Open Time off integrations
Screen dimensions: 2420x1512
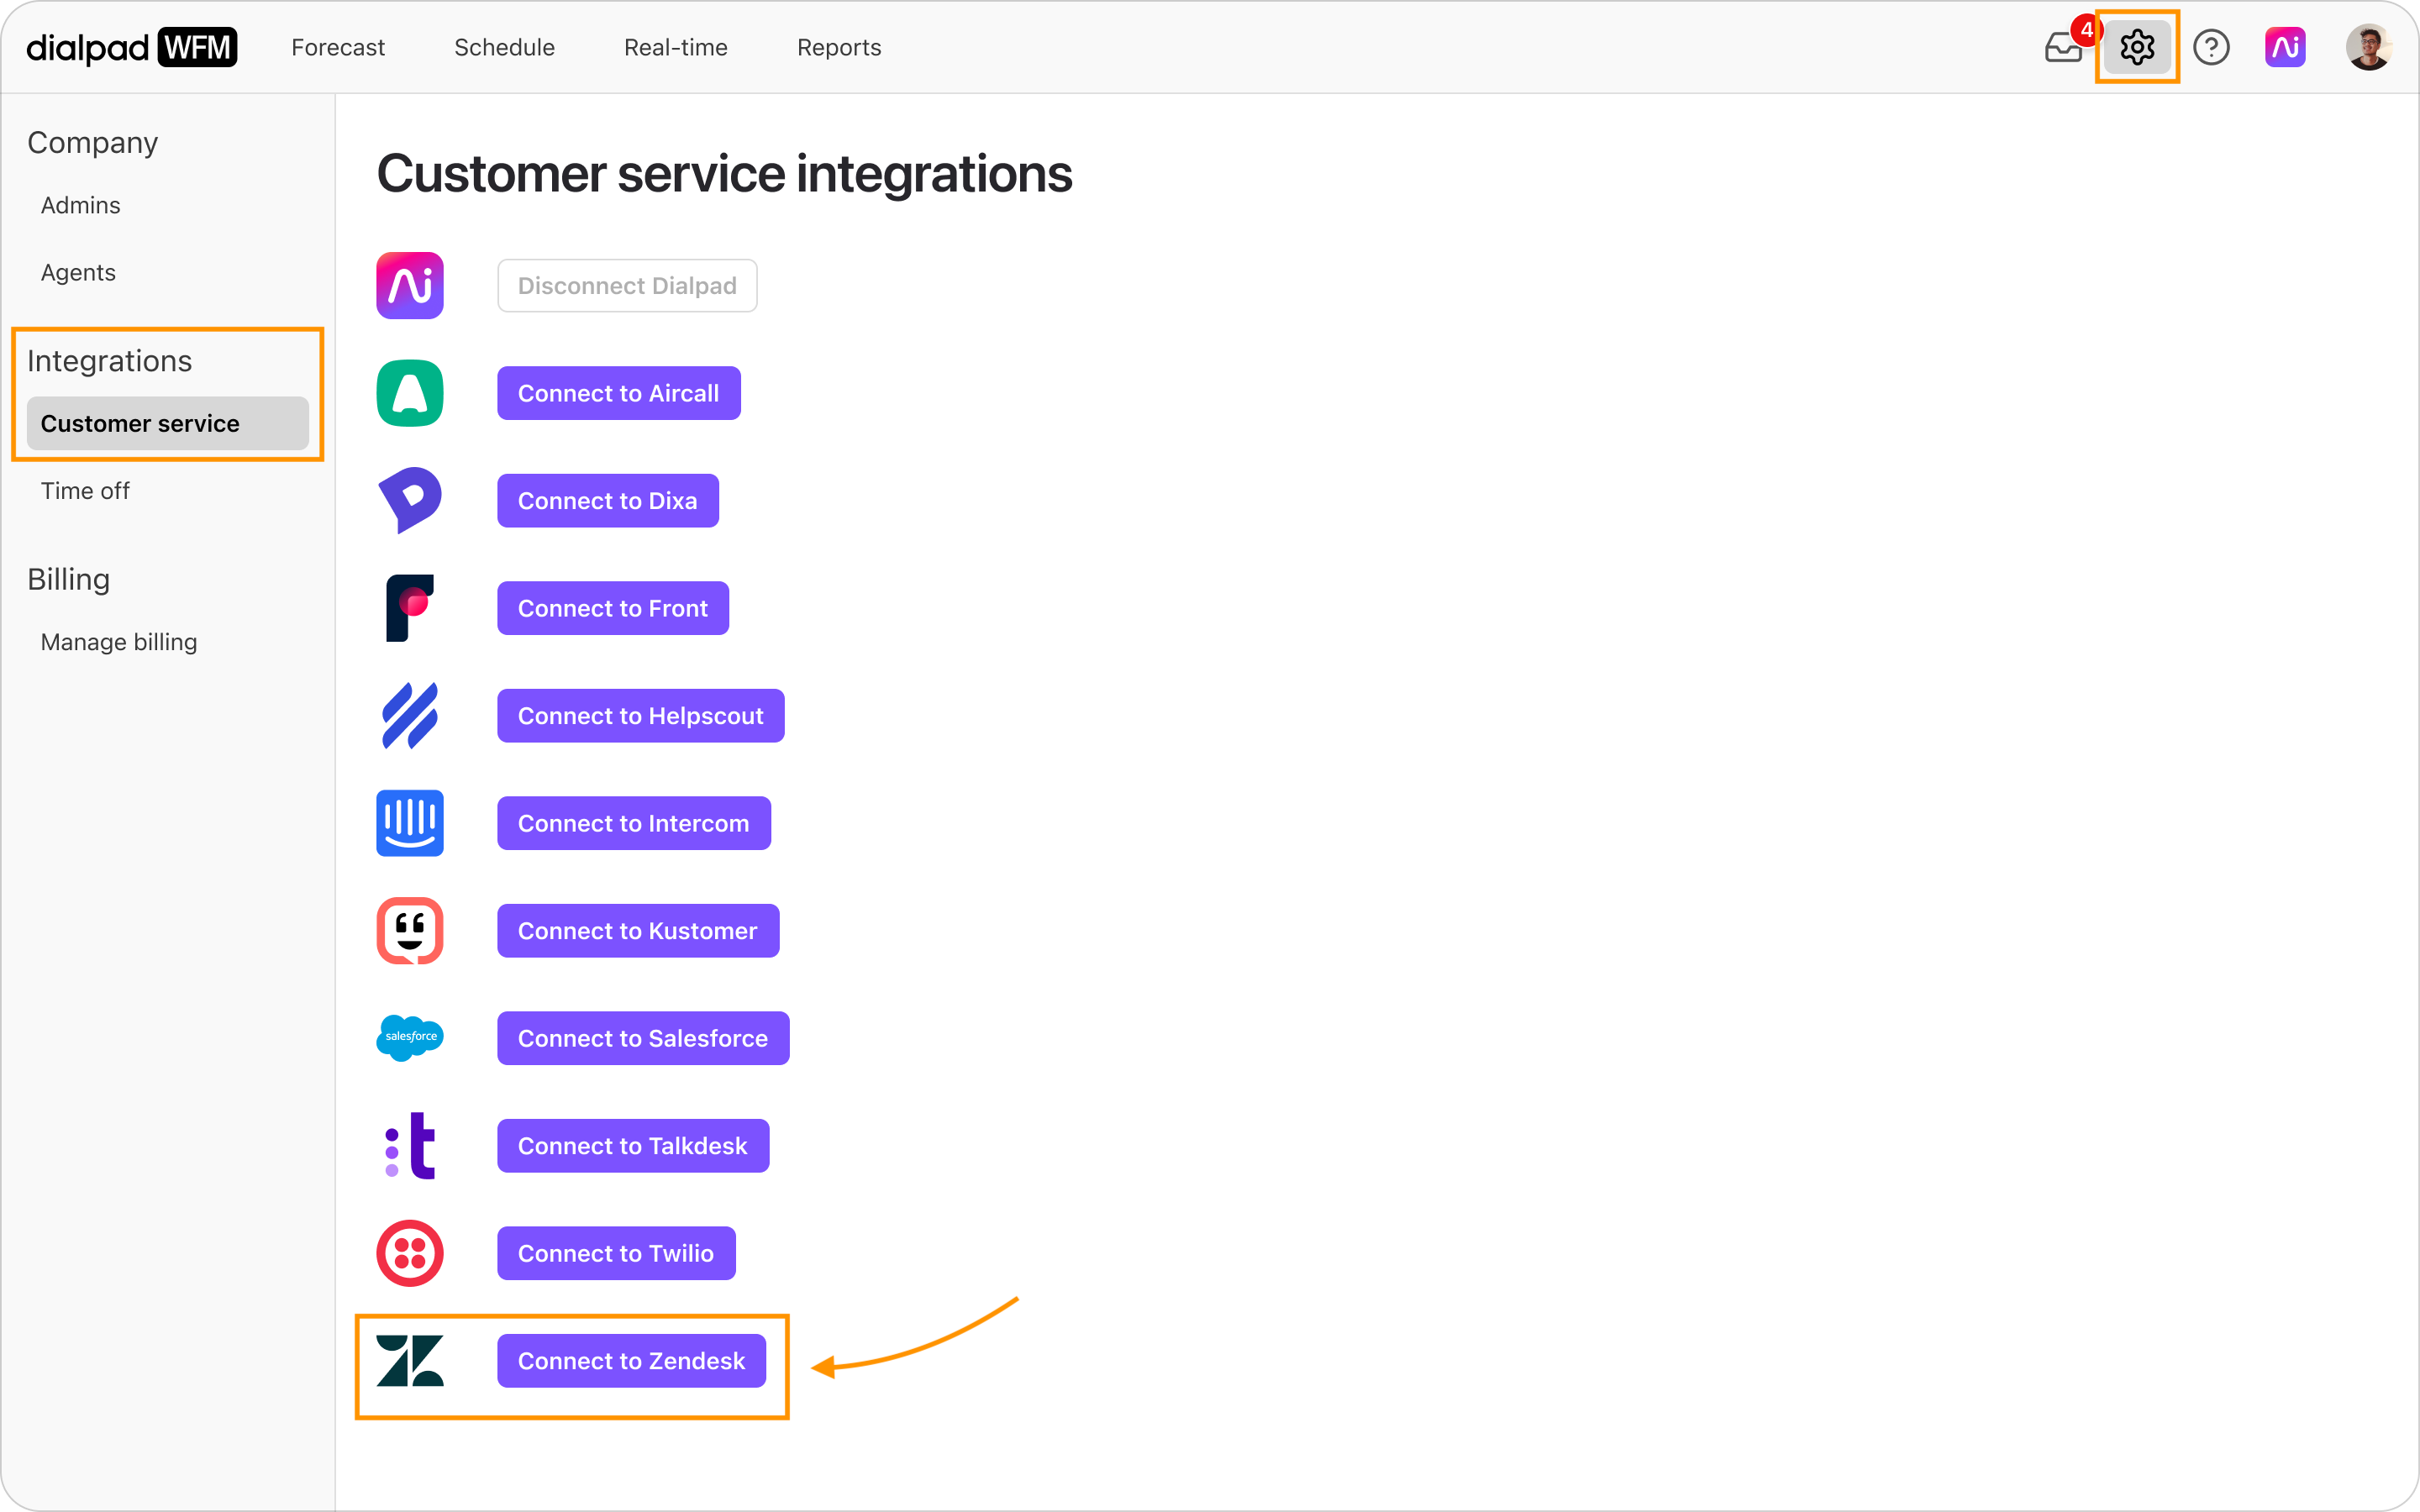85,491
